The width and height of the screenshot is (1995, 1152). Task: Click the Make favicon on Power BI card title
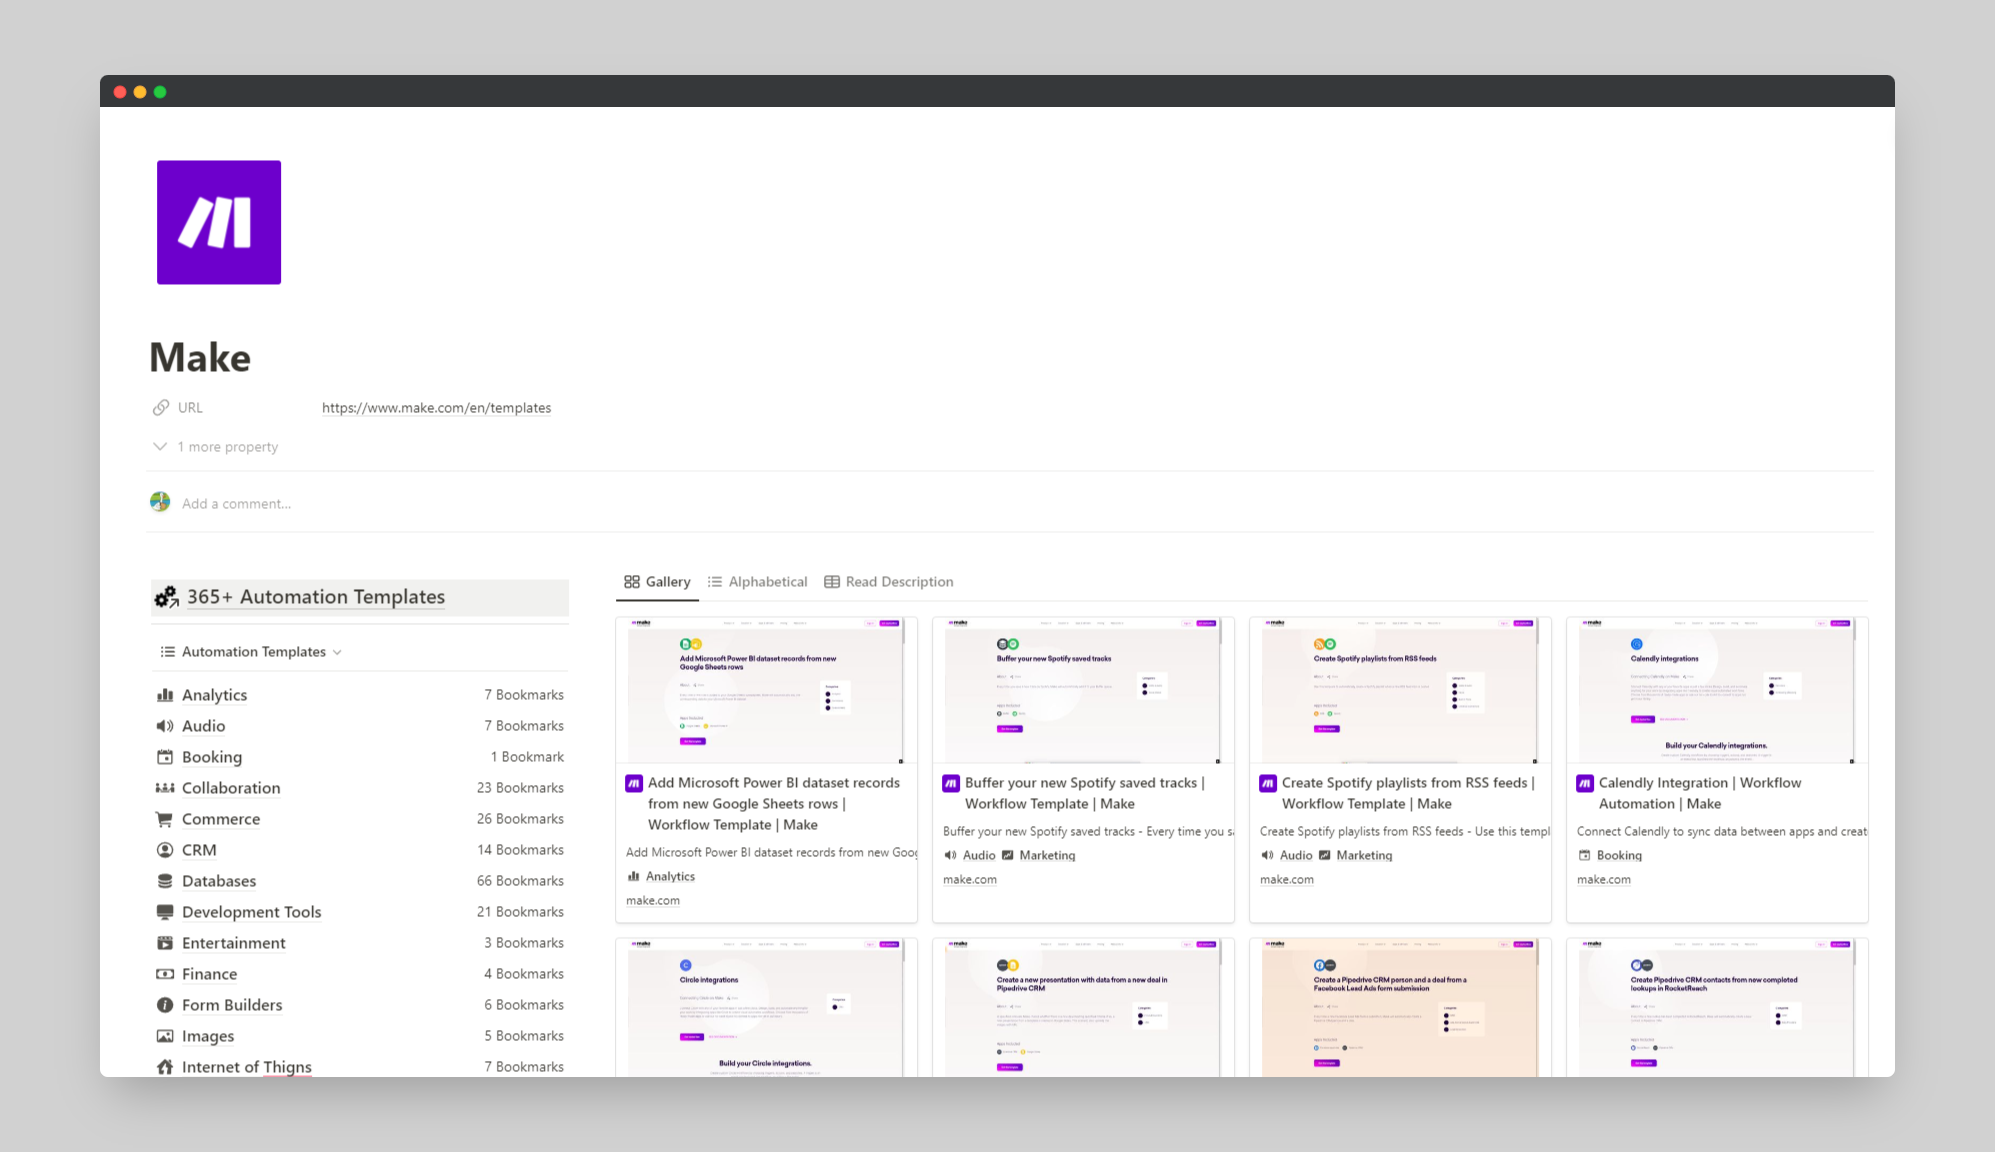[634, 783]
